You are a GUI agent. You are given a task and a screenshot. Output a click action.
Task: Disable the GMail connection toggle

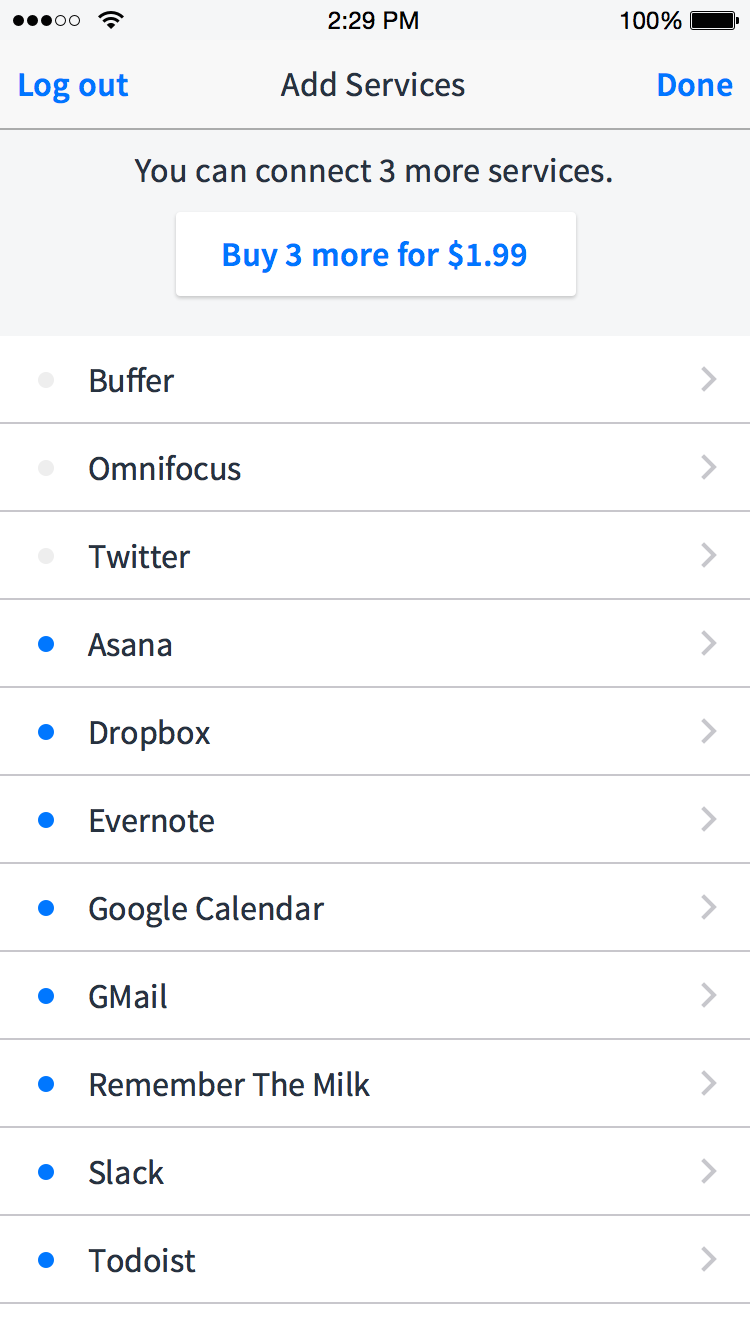click(x=46, y=995)
